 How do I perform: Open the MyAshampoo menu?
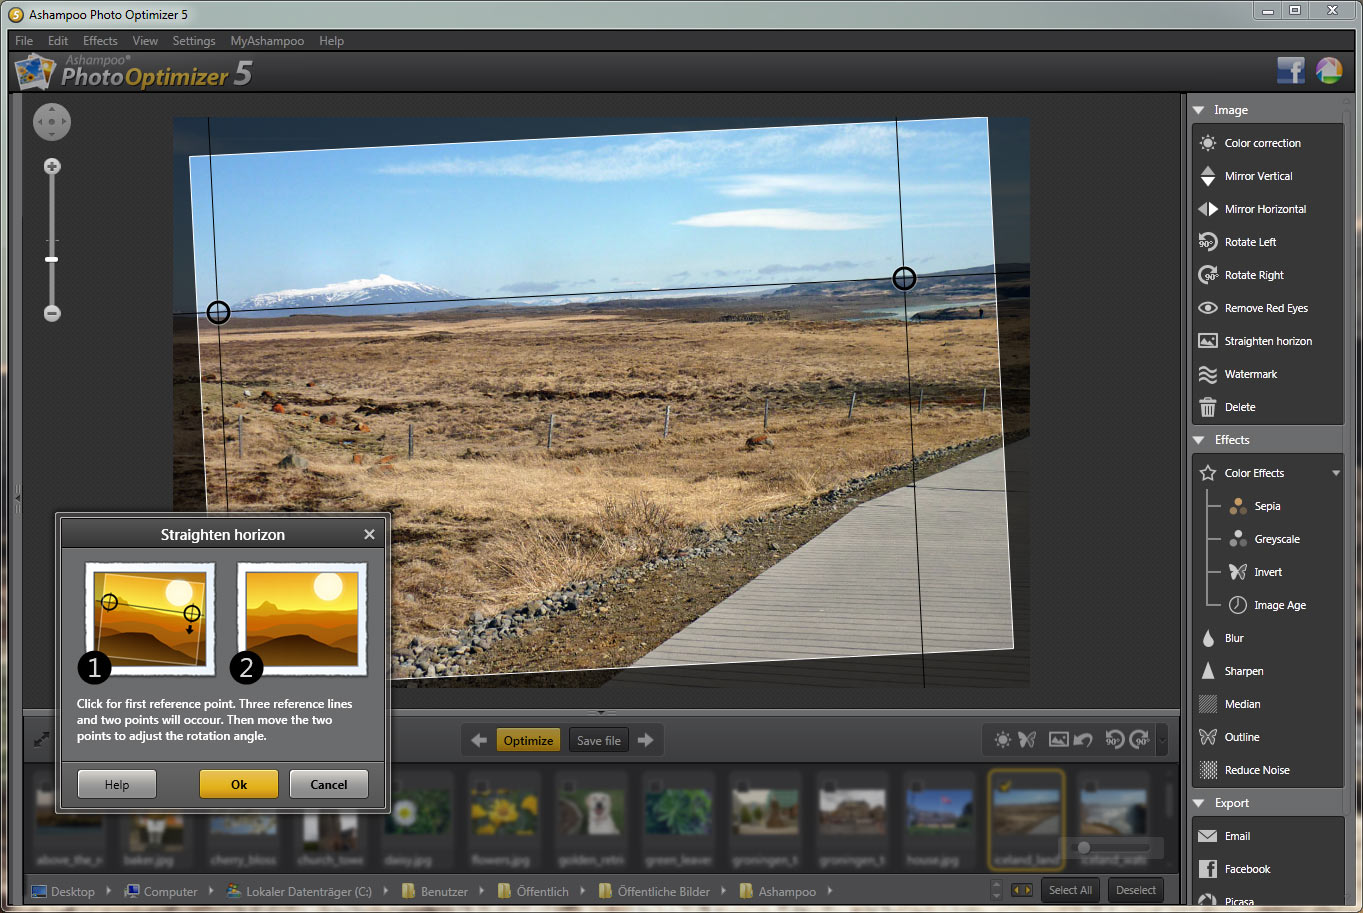(267, 41)
